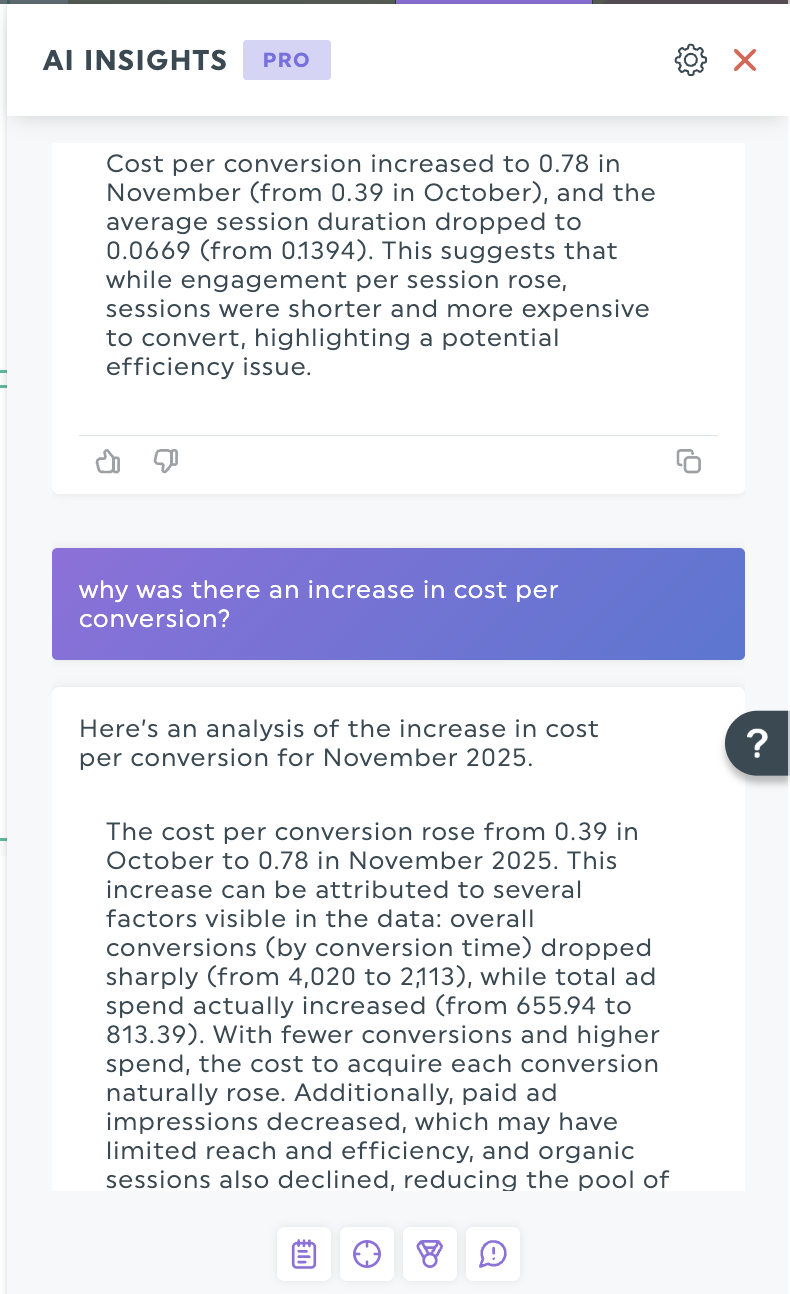Screen dimensions: 790x1294
Task: Open the question mark help button
Action: (x=758, y=743)
